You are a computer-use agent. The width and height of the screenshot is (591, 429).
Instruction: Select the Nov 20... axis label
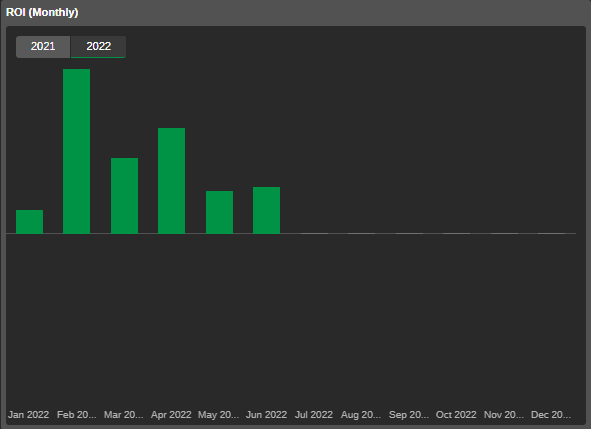504,415
